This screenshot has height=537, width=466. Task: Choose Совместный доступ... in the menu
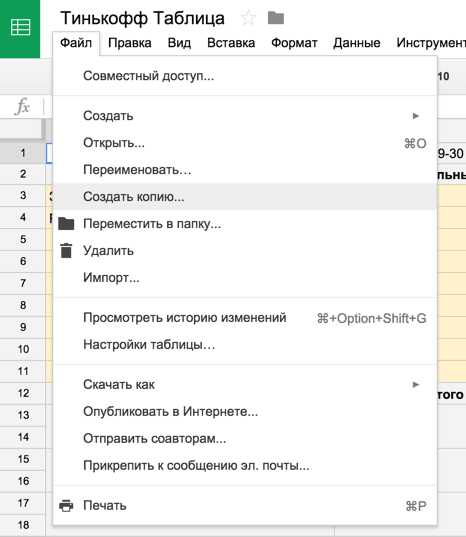(x=245, y=76)
